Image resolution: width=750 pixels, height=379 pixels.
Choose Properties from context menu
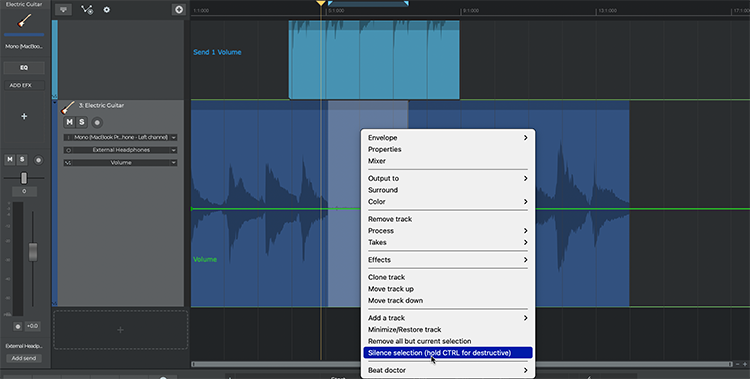pos(448,149)
